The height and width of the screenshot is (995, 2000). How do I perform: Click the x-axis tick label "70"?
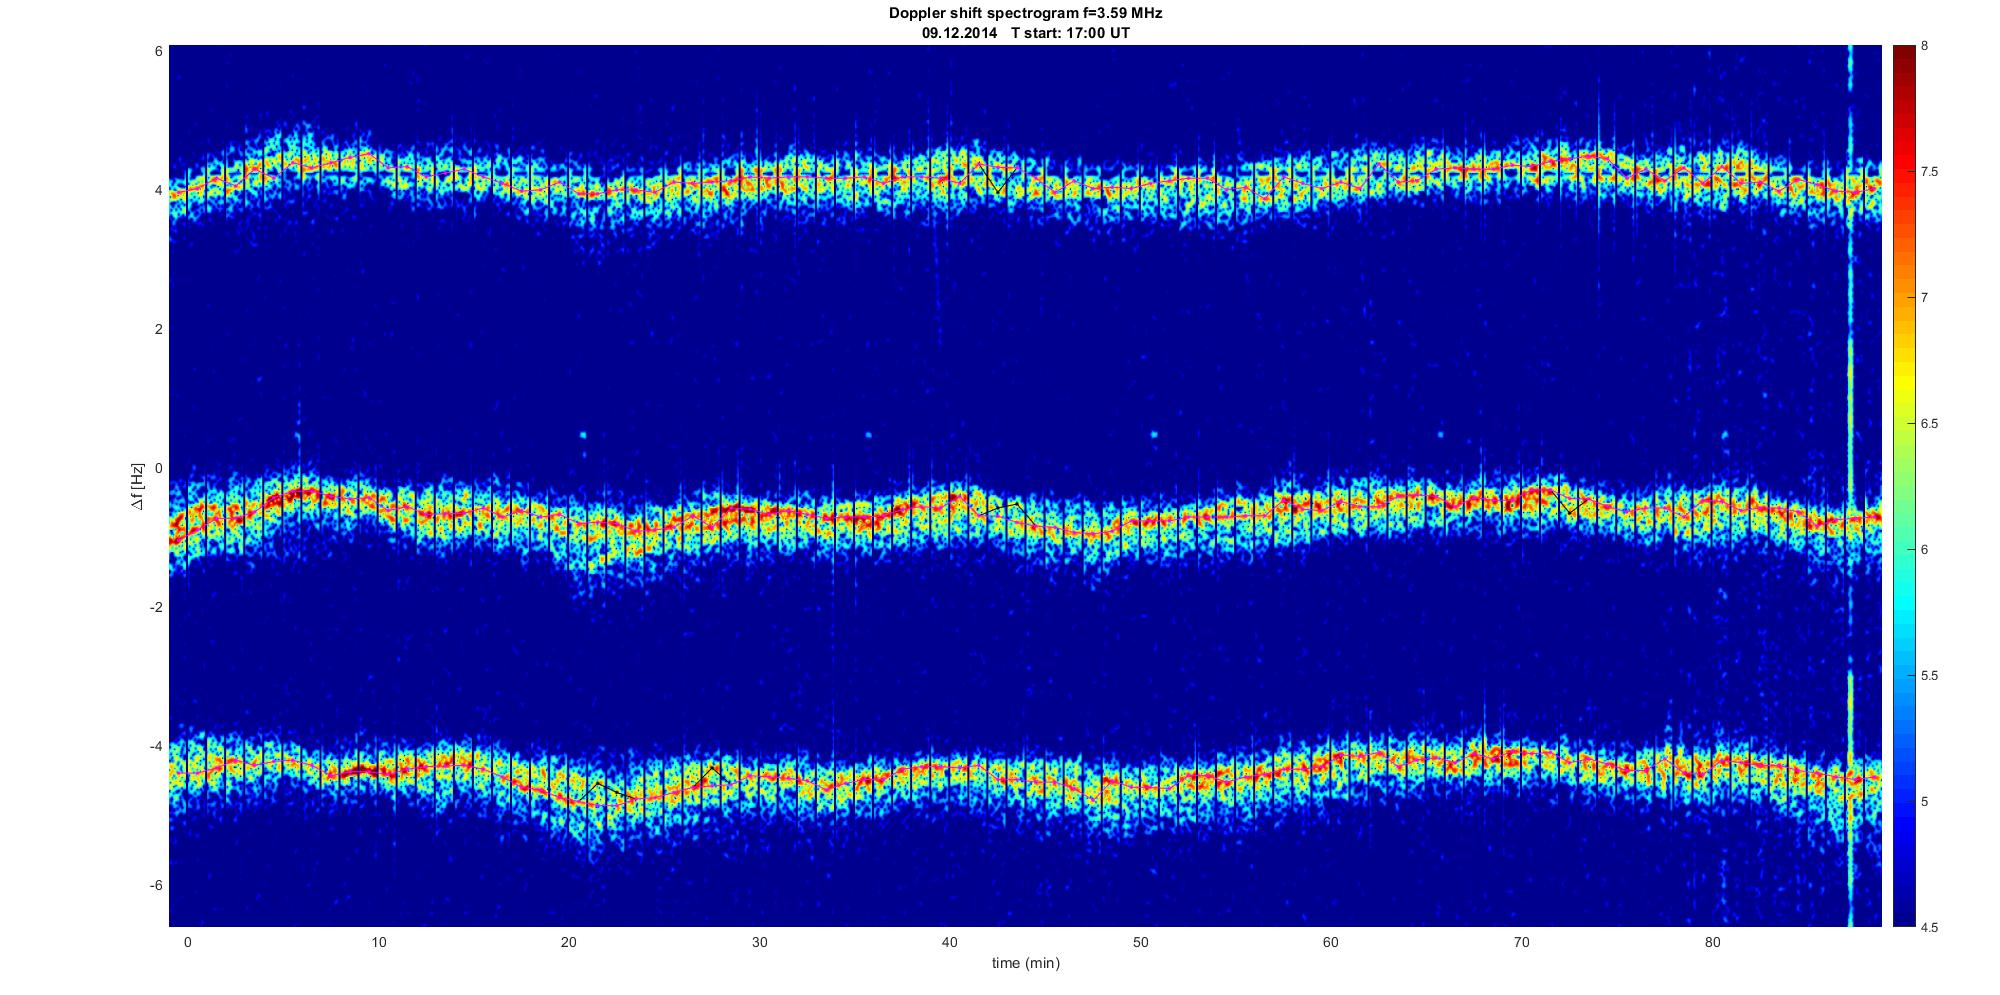point(1522,942)
